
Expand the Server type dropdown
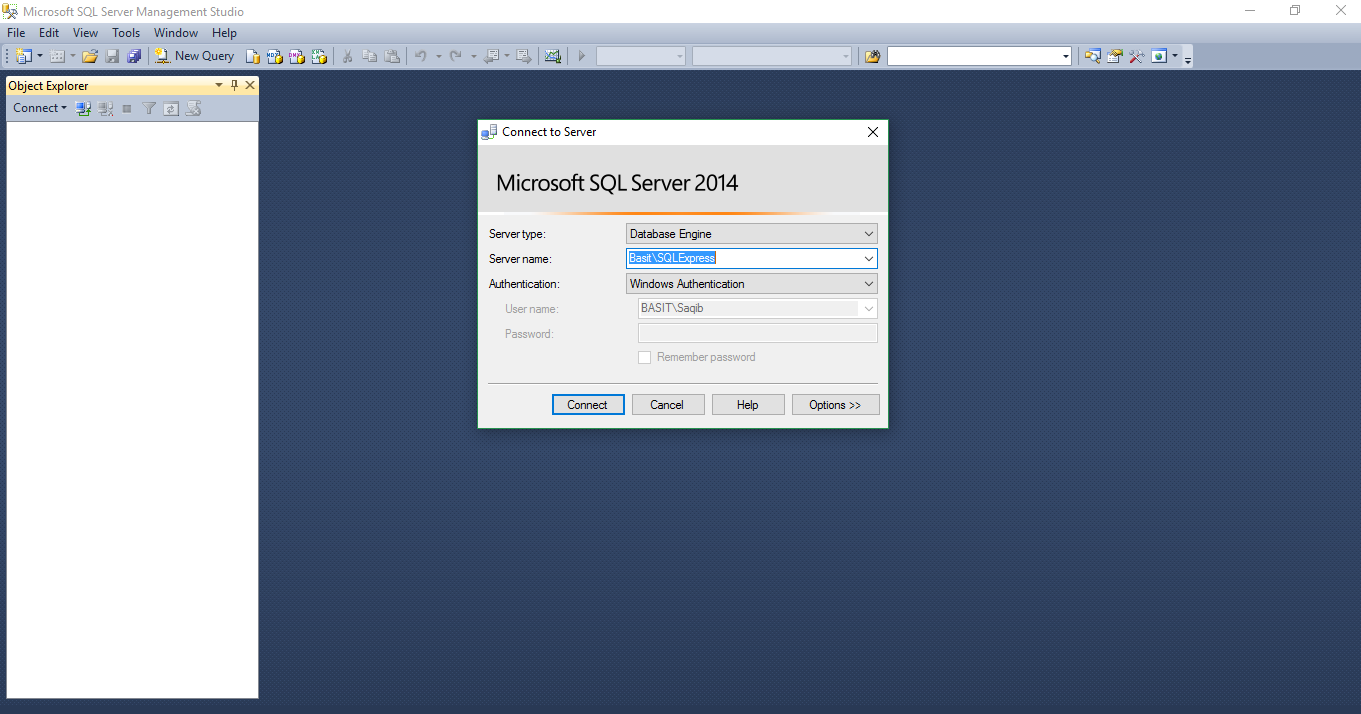point(868,234)
